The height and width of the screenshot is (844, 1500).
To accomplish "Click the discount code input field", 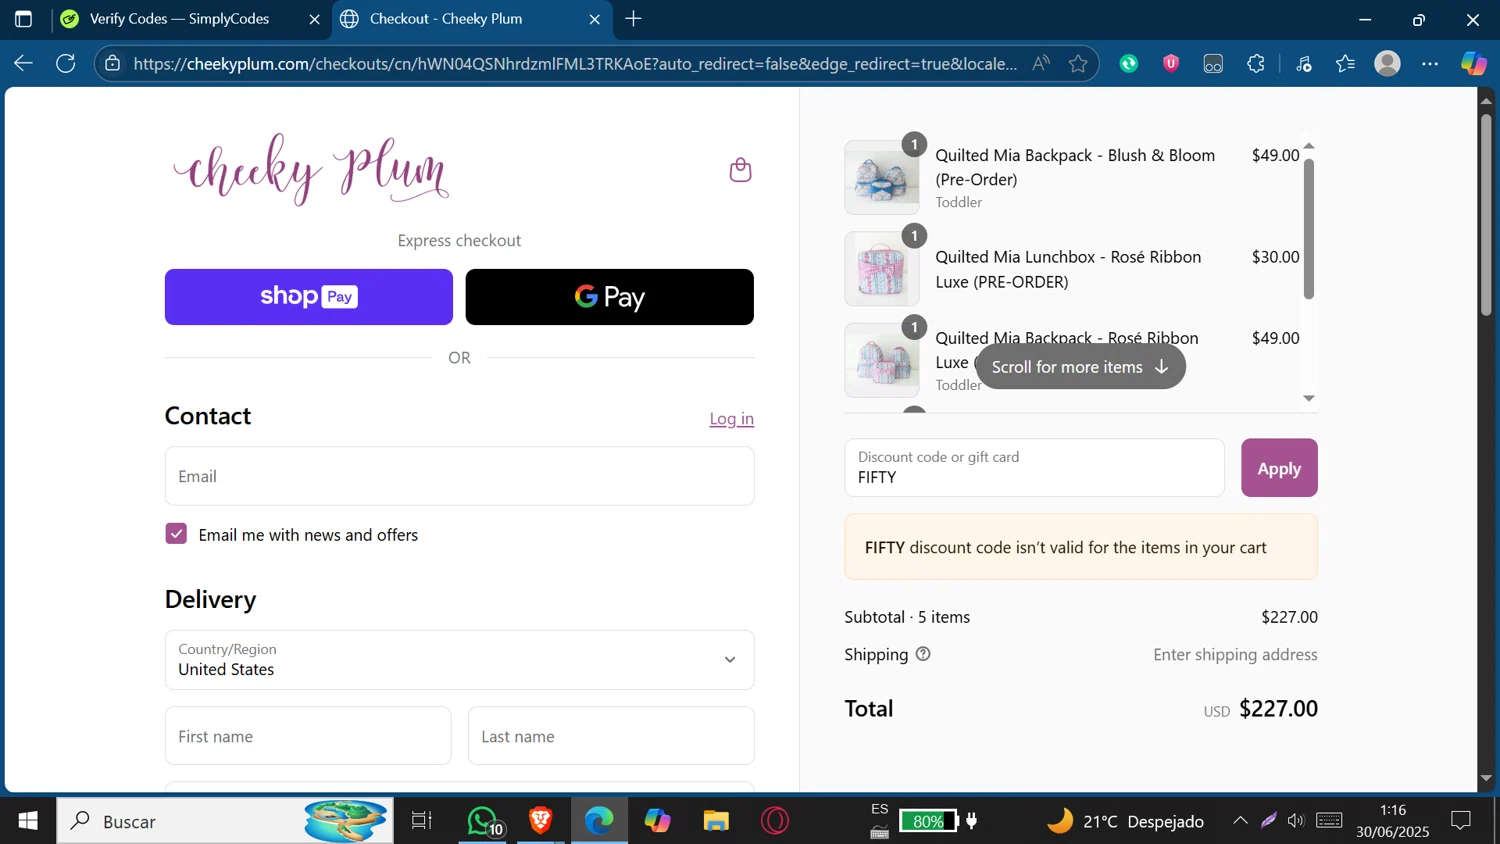I will [1034, 468].
